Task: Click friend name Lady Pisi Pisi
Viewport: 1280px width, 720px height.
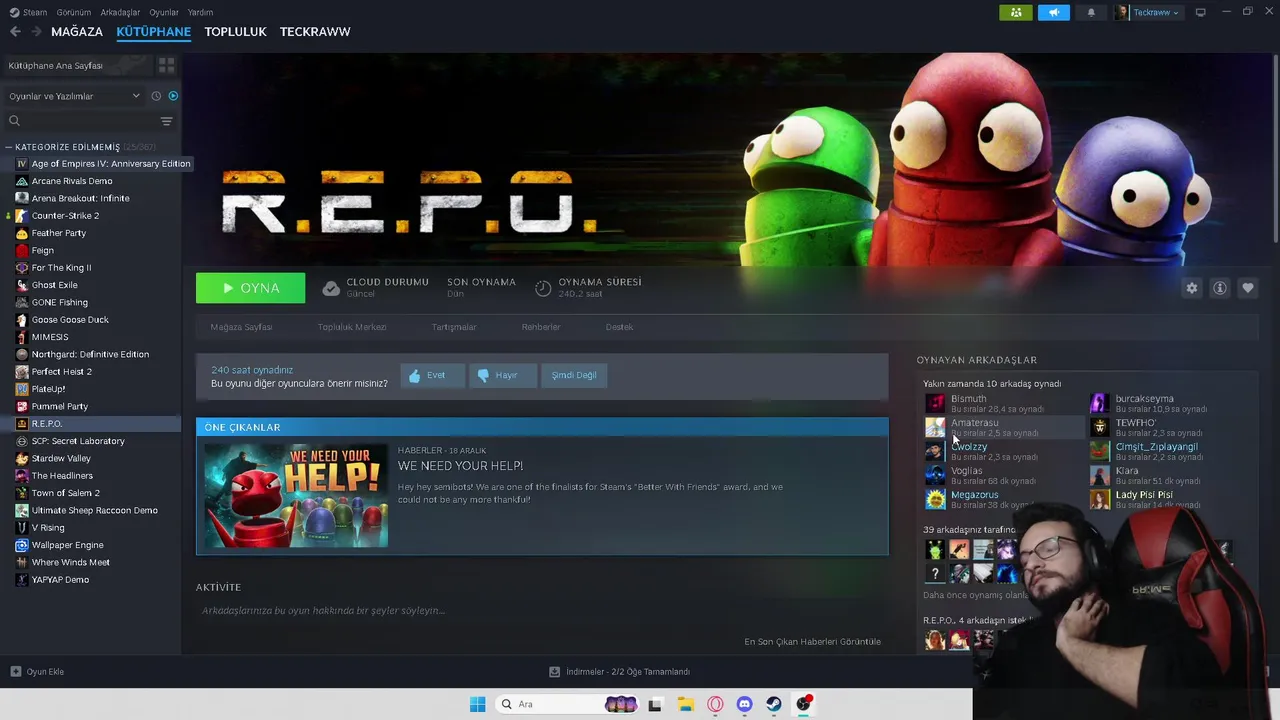Action: [1144, 495]
